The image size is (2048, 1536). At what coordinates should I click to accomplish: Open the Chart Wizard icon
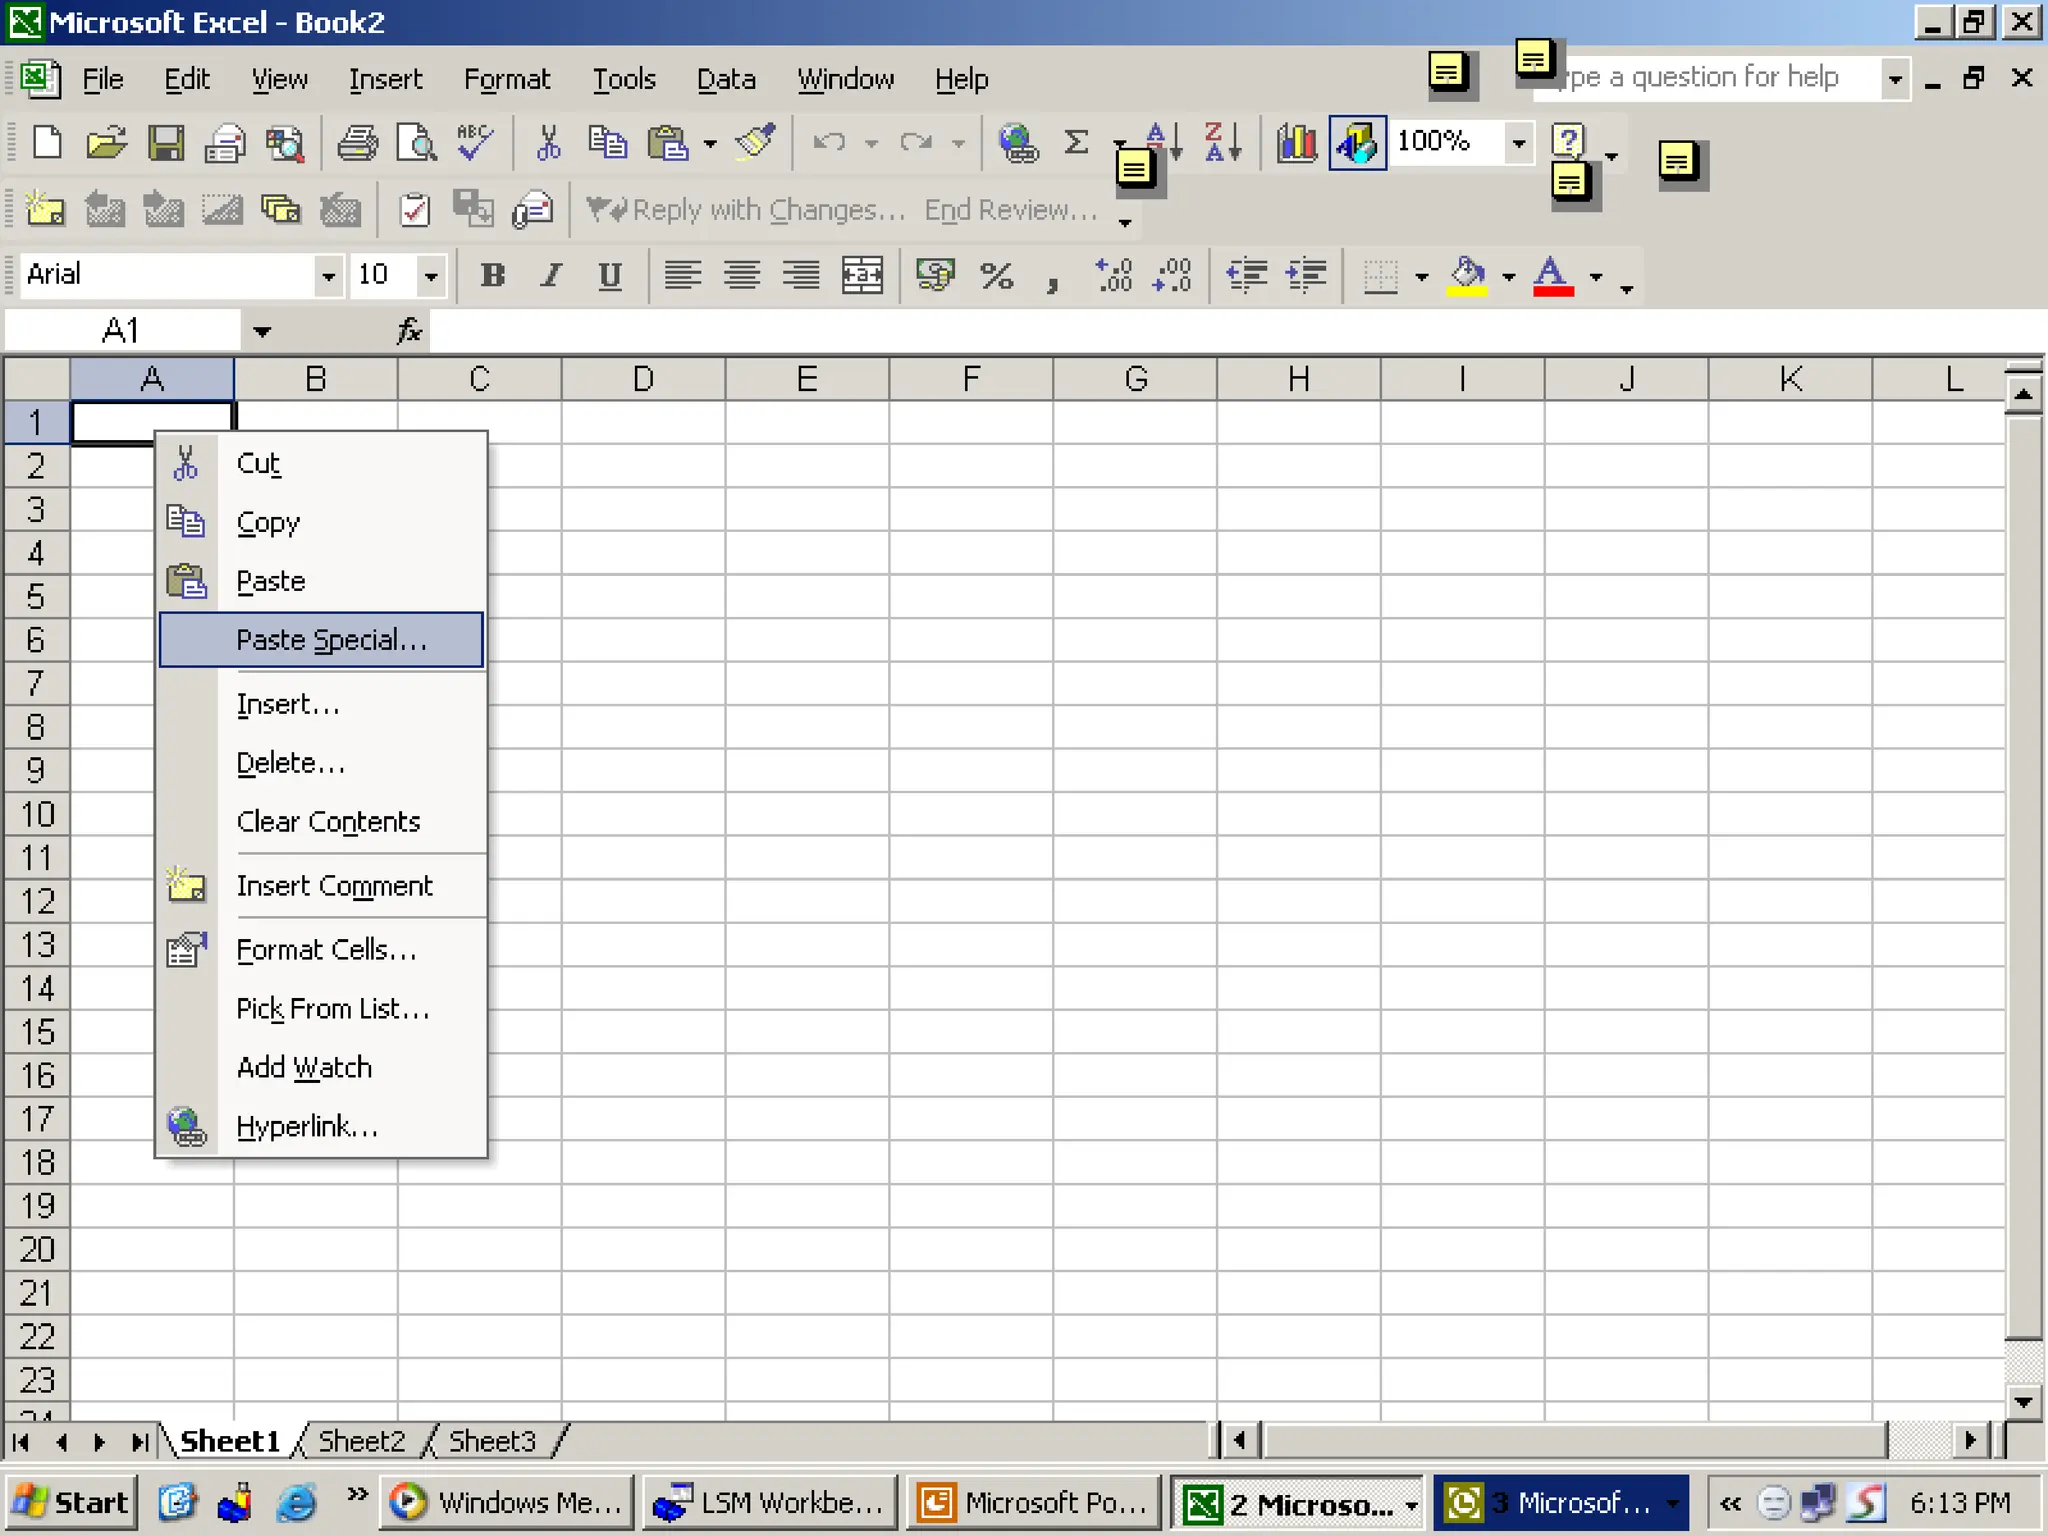[x=1297, y=143]
